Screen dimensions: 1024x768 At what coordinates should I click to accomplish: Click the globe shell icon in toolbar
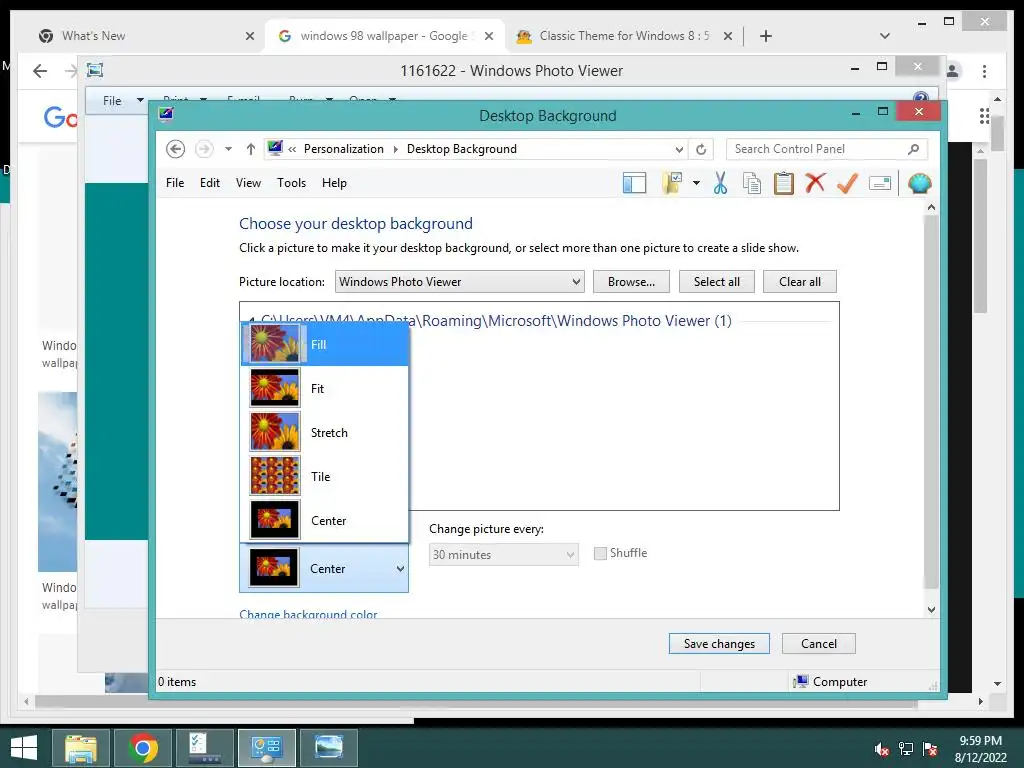(x=920, y=184)
